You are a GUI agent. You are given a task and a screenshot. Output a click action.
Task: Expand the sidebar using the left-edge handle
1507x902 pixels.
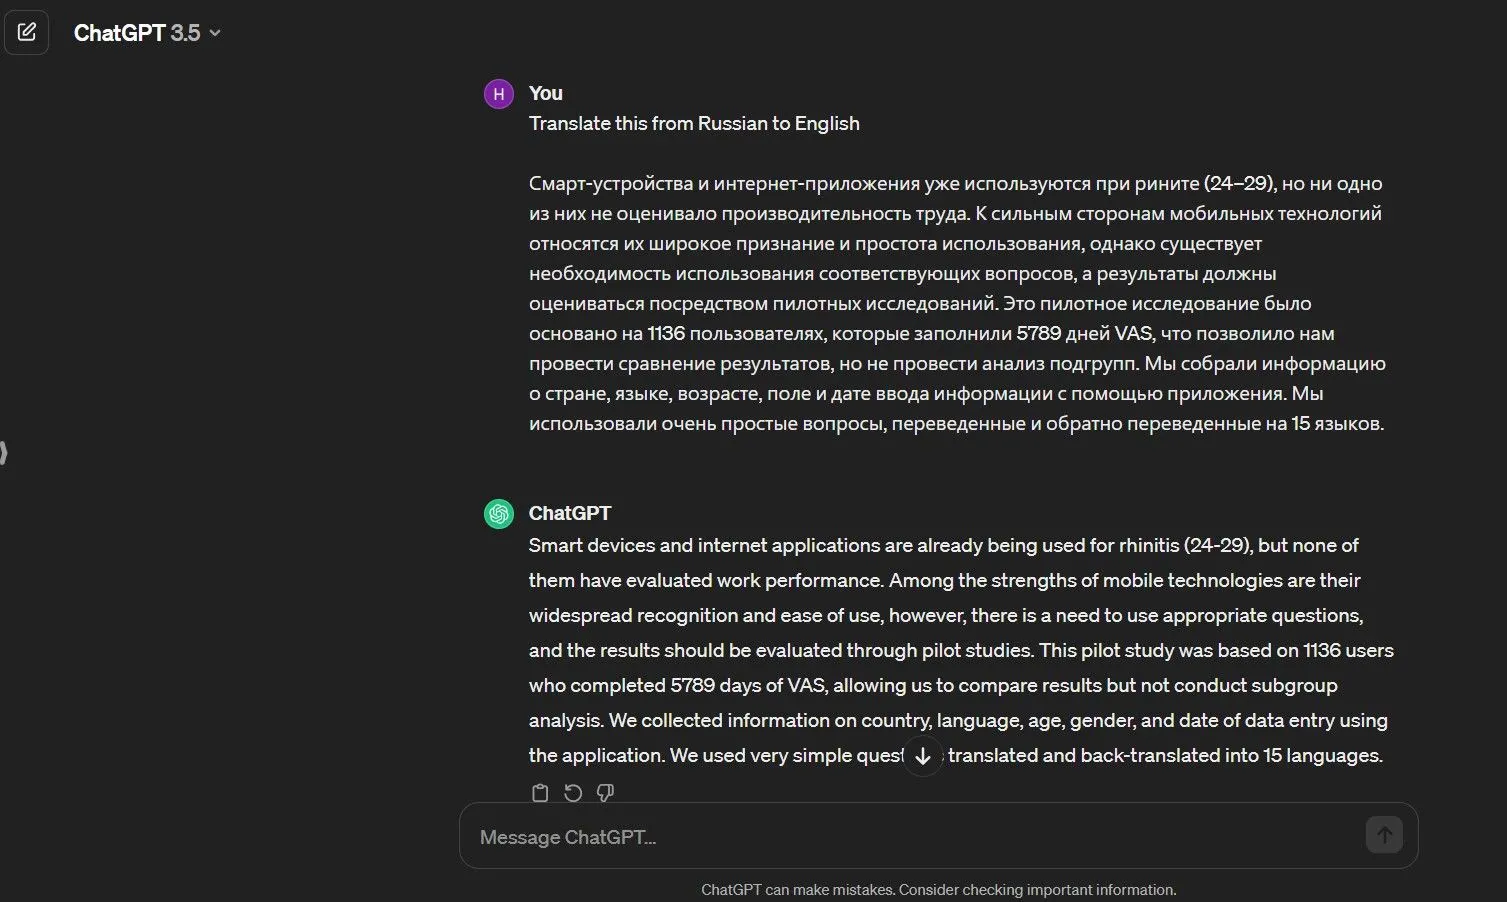tap(4, 451)
